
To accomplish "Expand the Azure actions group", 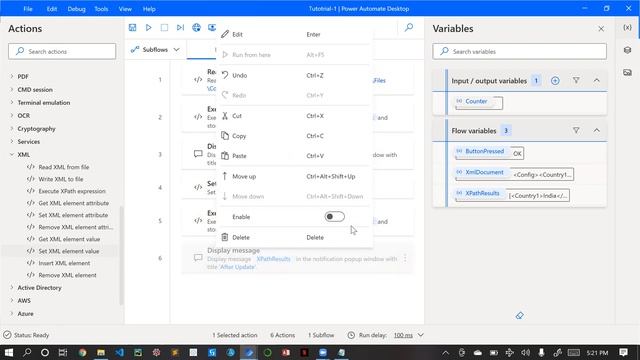I will 12,313.
